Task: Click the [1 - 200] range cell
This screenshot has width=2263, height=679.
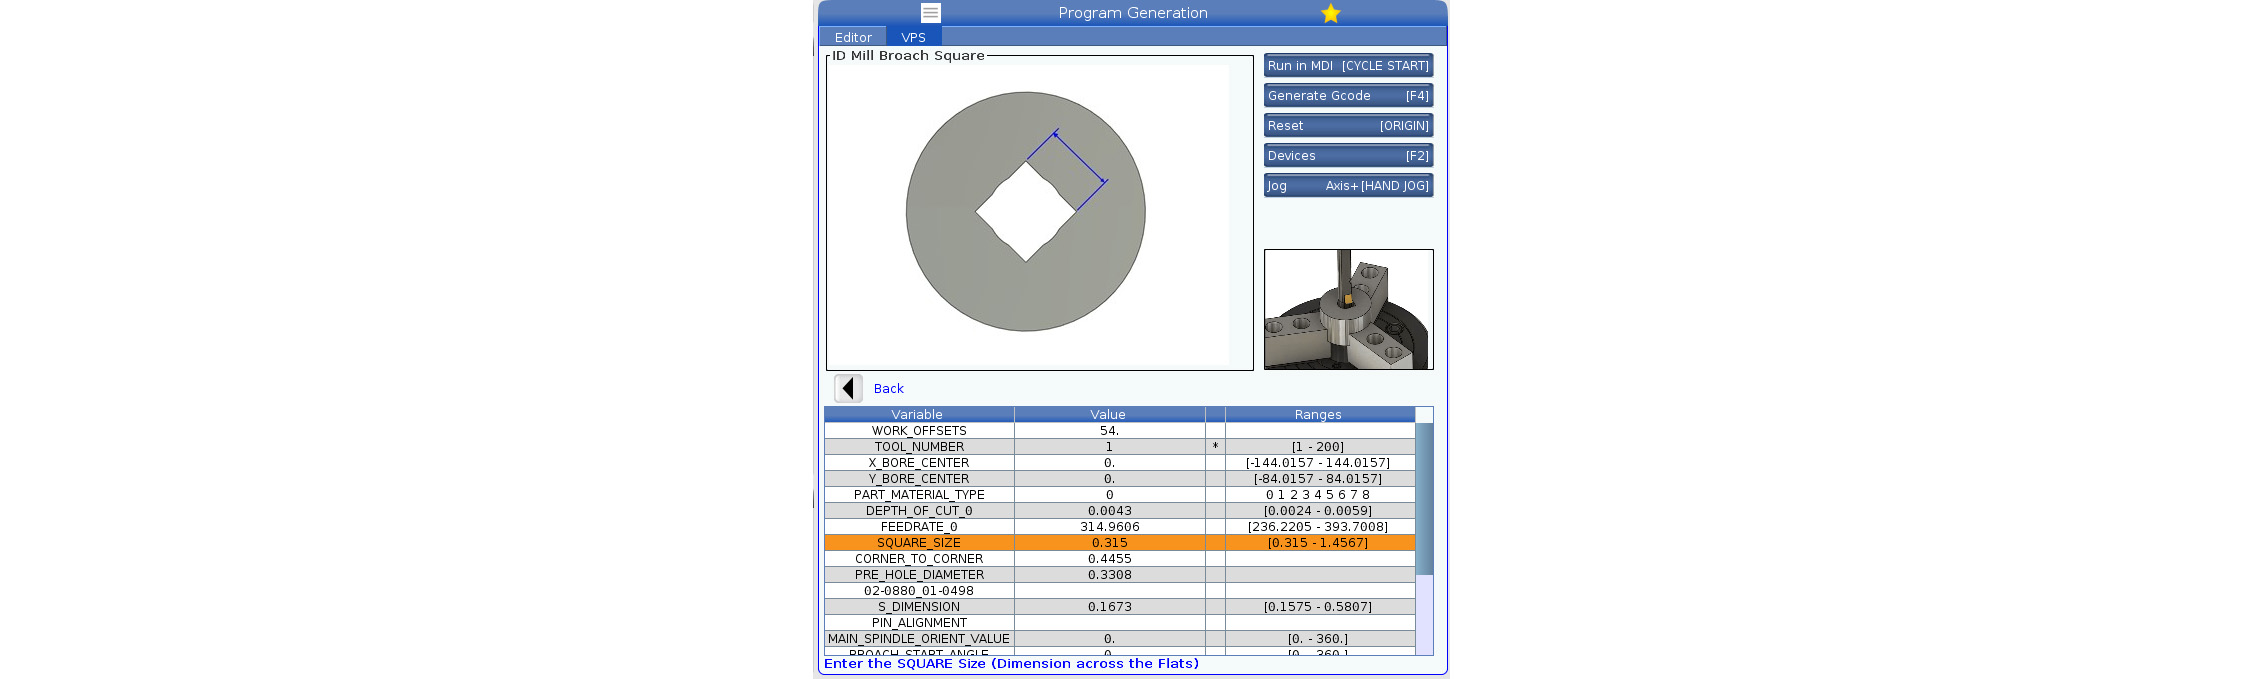Action: [x=1318, y=447]
